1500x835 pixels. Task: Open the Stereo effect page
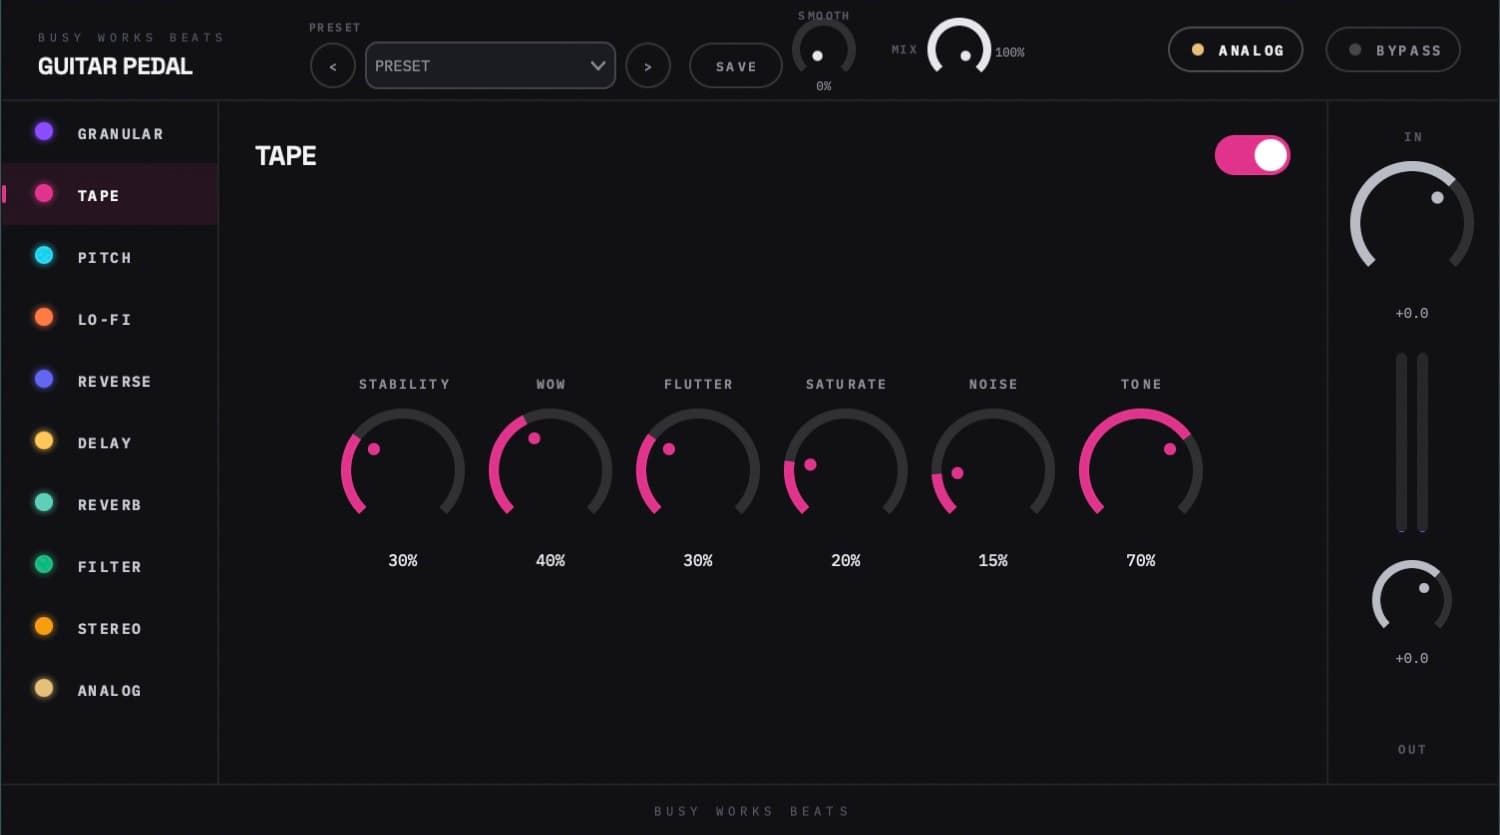click(110, 629)
